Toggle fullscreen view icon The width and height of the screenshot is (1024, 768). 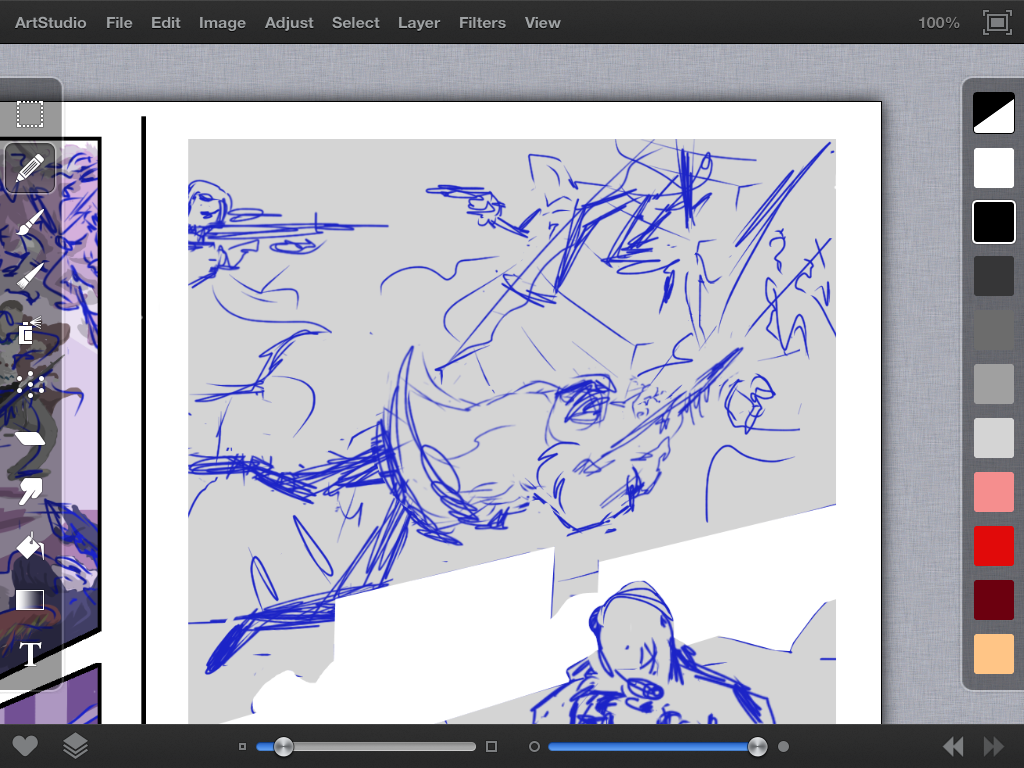997,23
